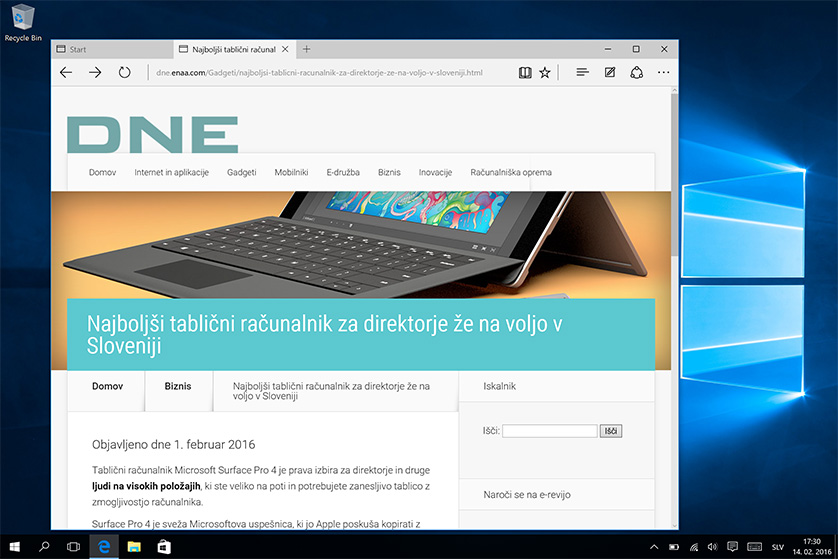Open Internet in aplikacije menu item

click(x=172, y=172)
